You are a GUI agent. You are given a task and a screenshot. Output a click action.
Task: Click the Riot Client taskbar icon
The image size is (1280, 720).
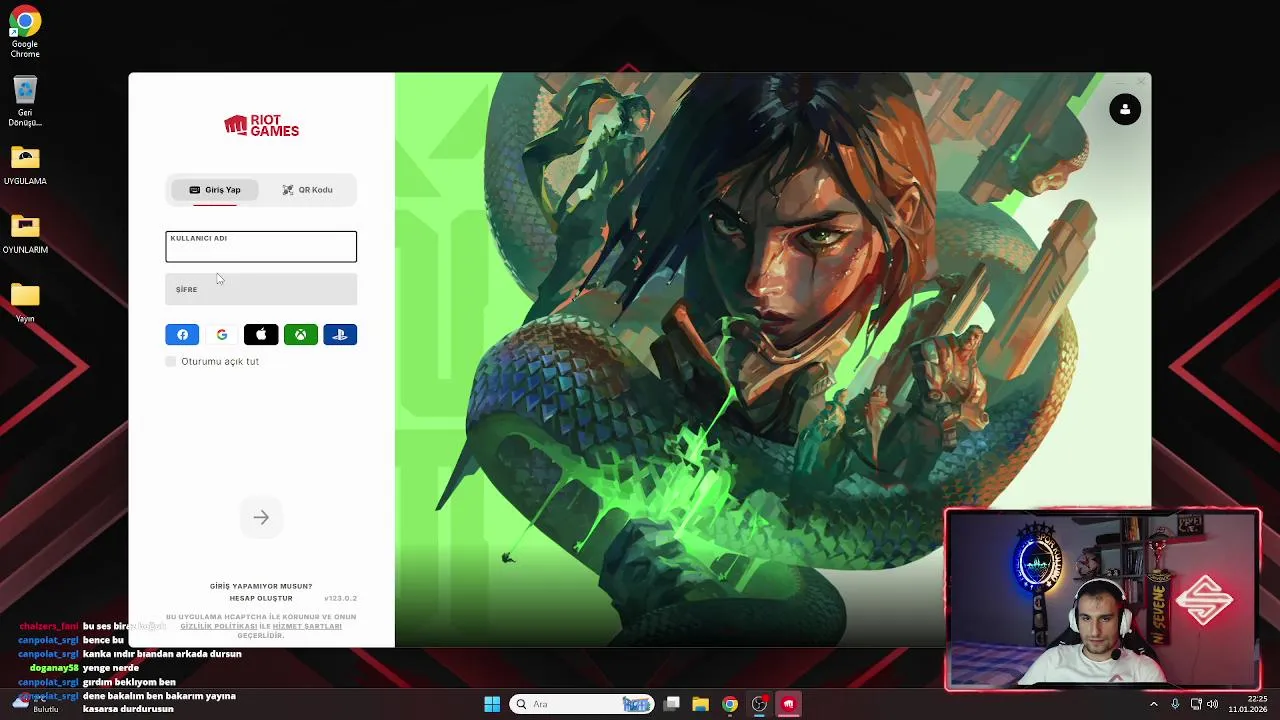(788, 704)
